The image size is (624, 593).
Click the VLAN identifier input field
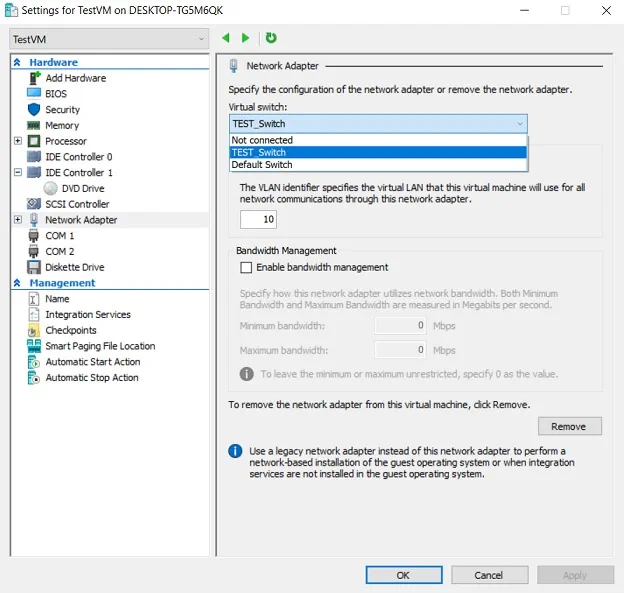258,219
